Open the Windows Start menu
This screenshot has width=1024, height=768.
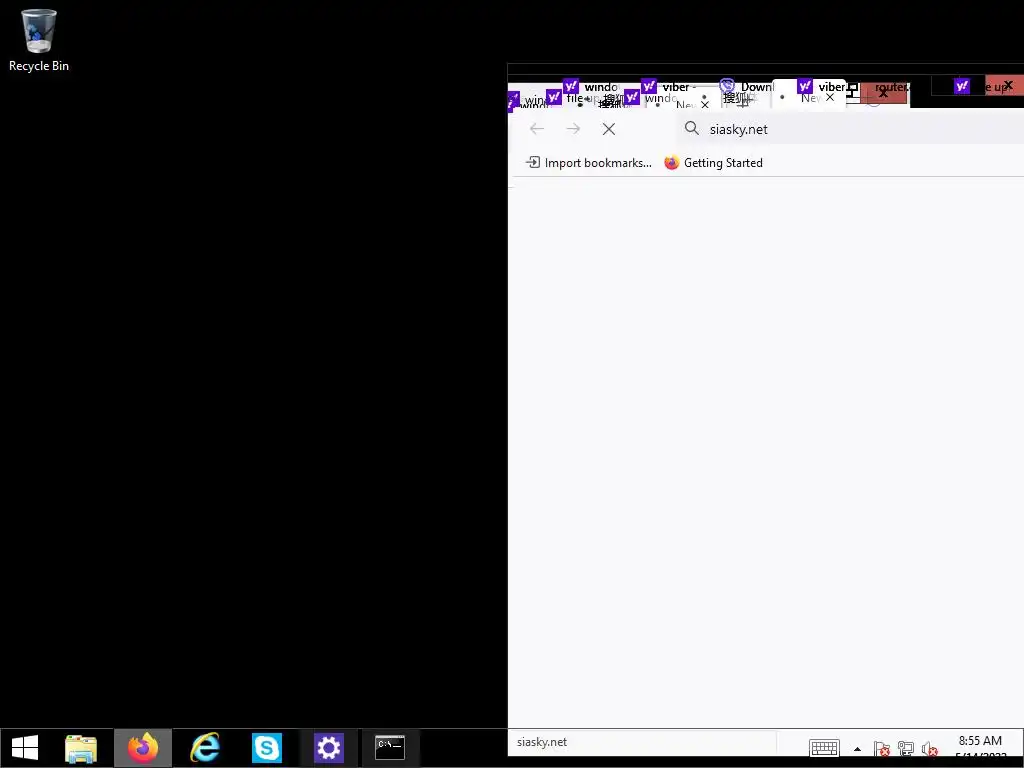[x=25, y=748]
